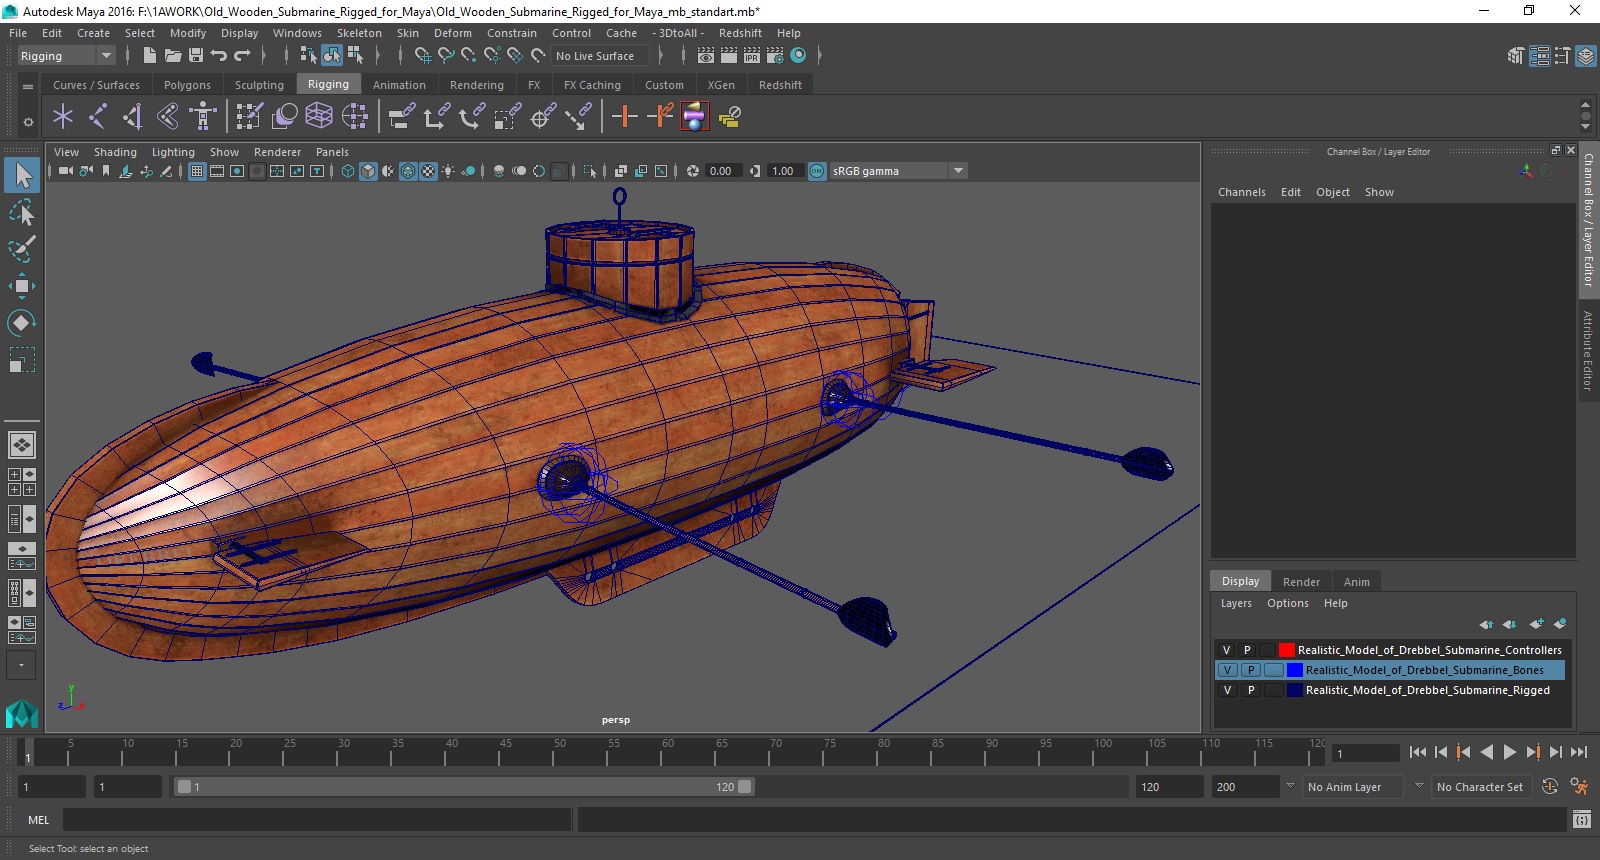Click the Open Scene folder icon
The height and width of the screenshot is (860, 1600).
click(x=173, y=56)
